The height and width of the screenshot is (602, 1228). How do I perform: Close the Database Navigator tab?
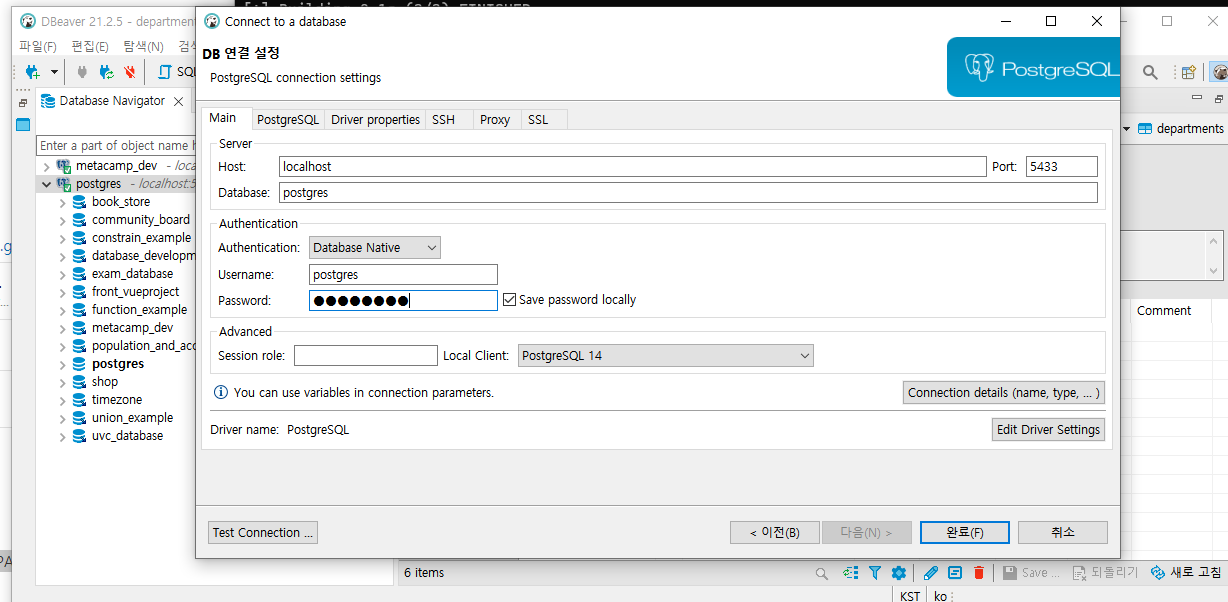click(x=179, y=101)
